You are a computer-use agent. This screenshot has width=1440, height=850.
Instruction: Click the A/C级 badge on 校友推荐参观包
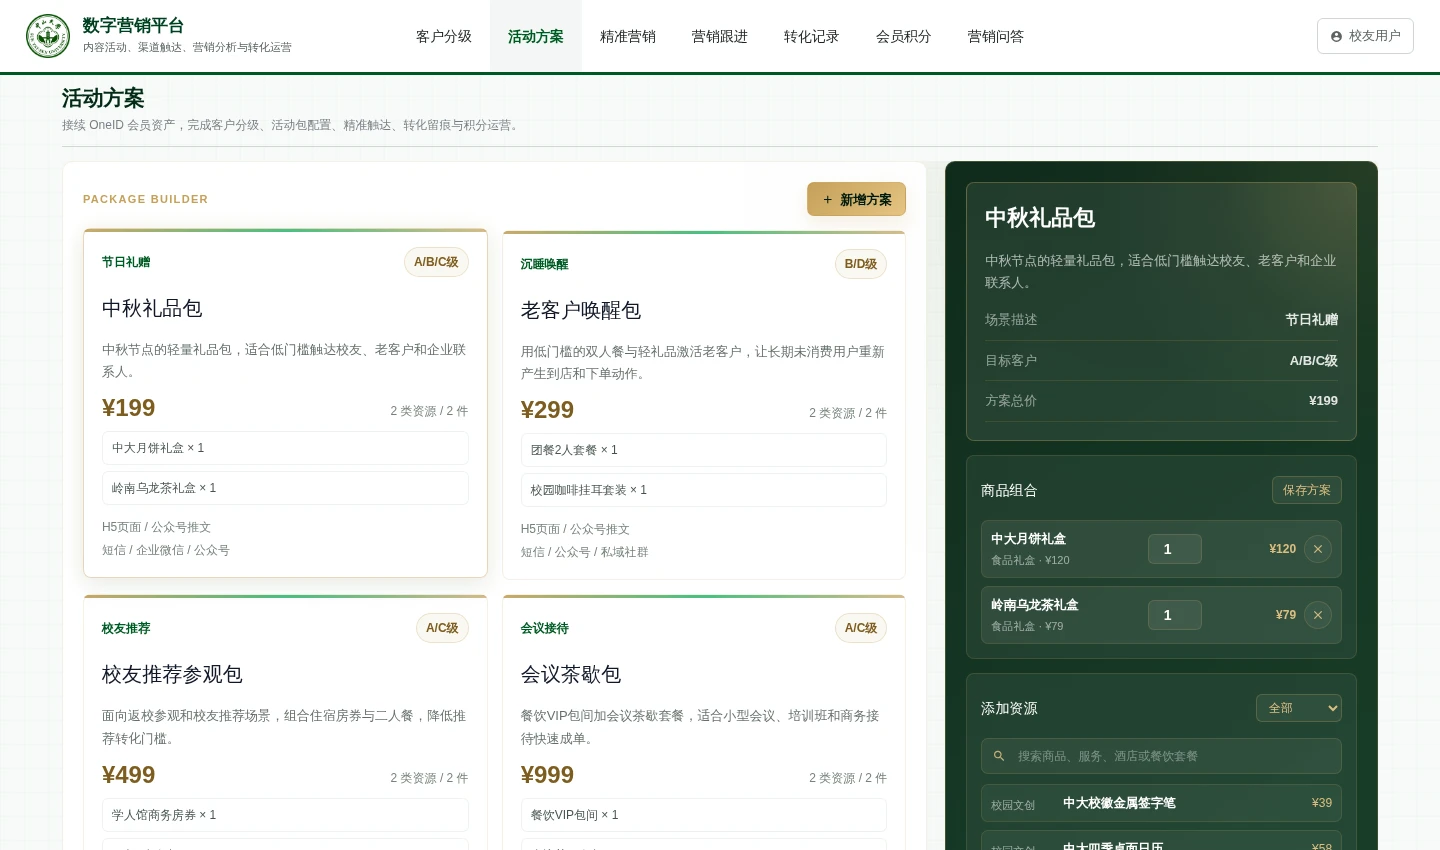point(442,628)
